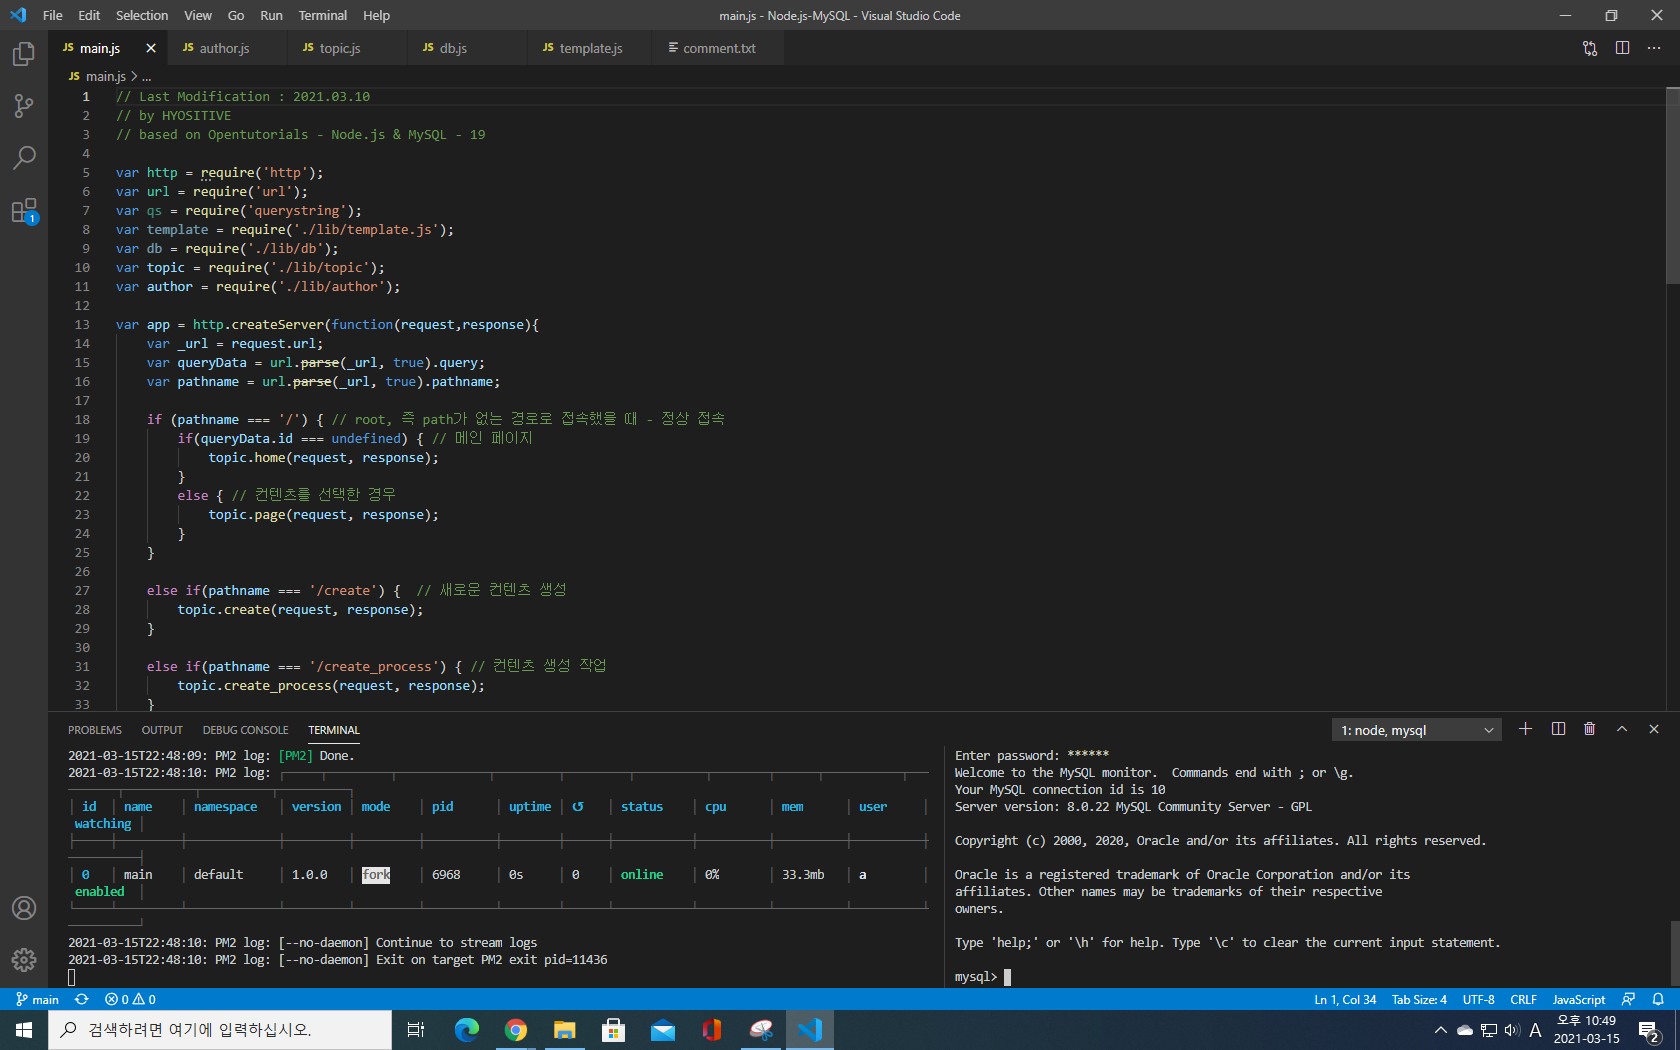Screen dimensions: 1680x1050
Task: Open the Accounts menu icon
Action: click(x=24, y=908)
